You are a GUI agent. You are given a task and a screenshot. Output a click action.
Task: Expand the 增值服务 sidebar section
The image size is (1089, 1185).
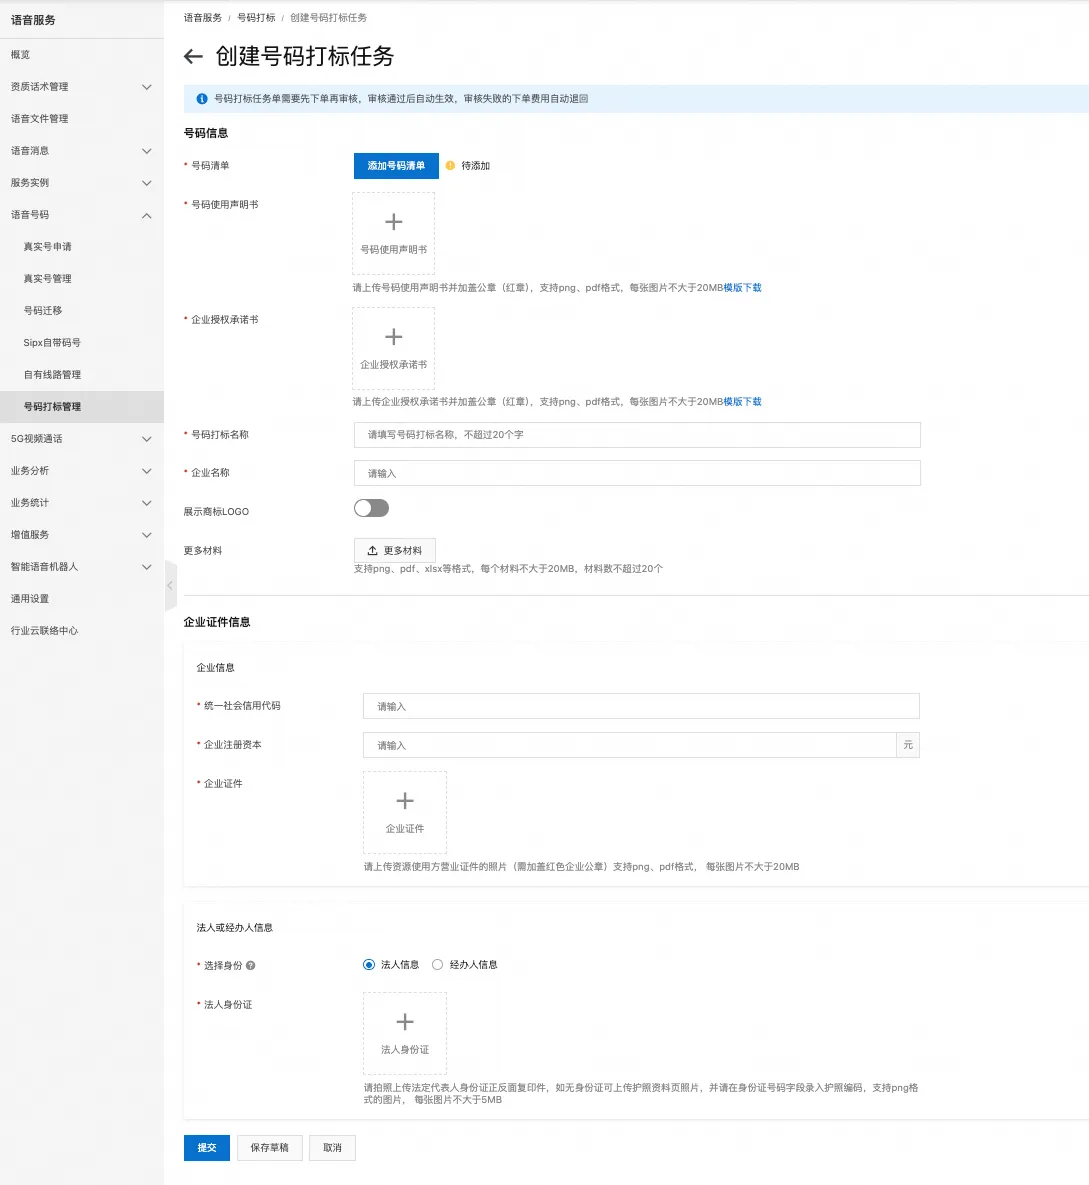(147, 535)
